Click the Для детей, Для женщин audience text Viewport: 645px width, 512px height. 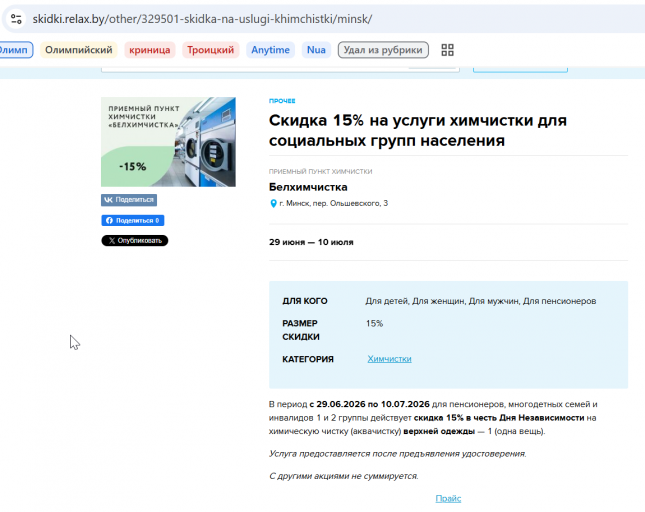point(480,301)
